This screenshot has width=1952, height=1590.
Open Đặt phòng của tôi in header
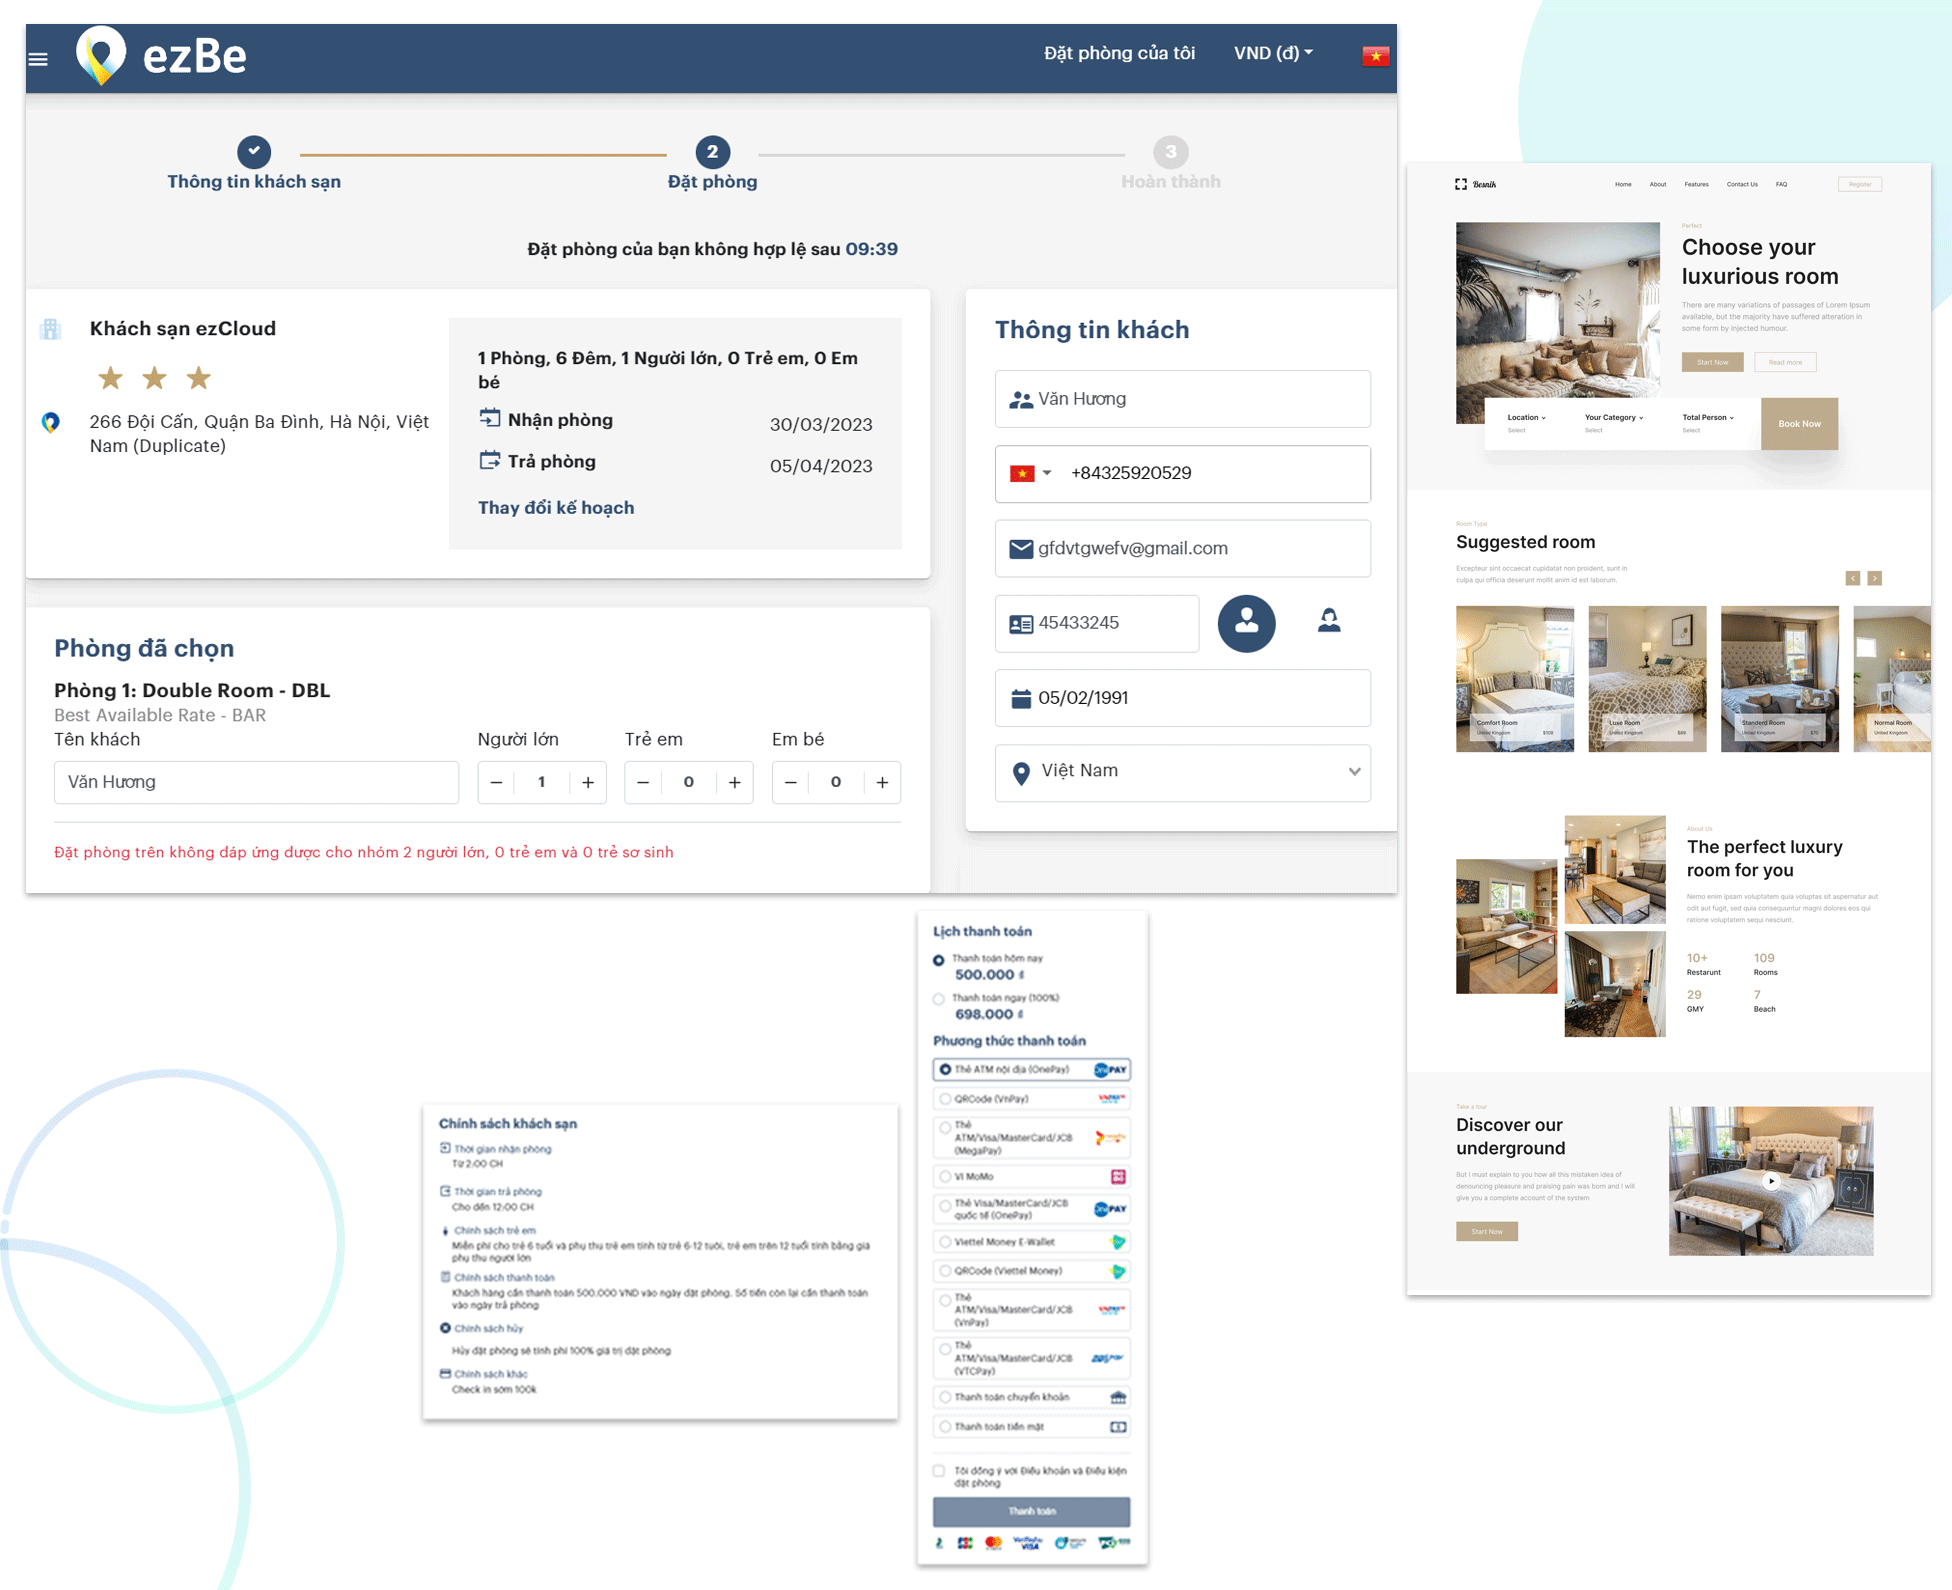(x=1119, y=53)
